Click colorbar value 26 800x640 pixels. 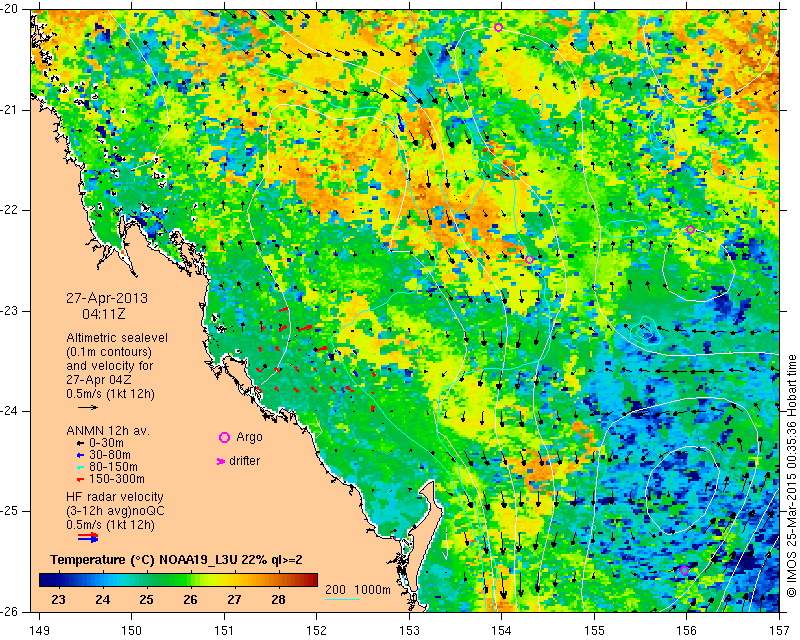coord(190,600)
